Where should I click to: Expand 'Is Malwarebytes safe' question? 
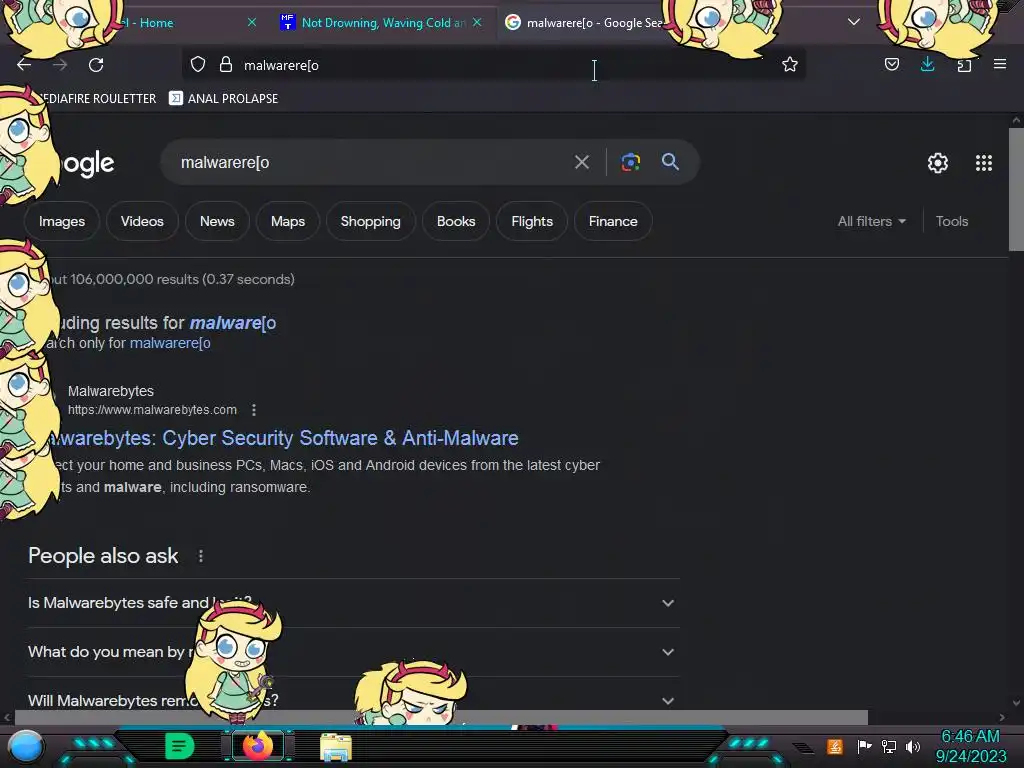click(353, 603)
